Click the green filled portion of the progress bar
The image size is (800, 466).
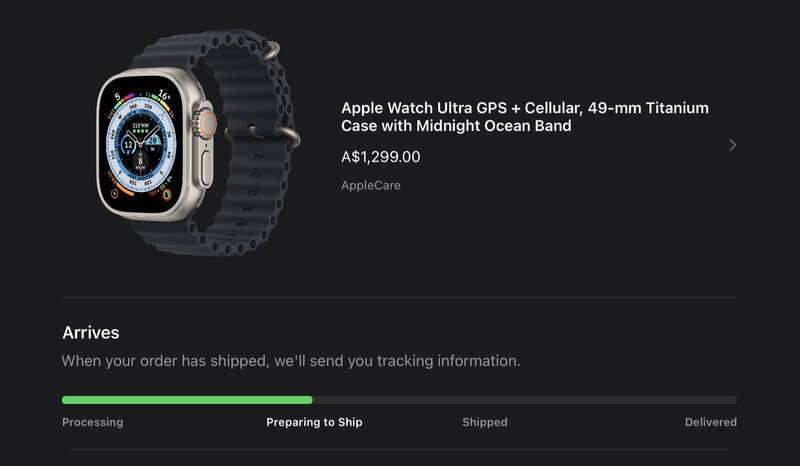(x=187, y=400)
